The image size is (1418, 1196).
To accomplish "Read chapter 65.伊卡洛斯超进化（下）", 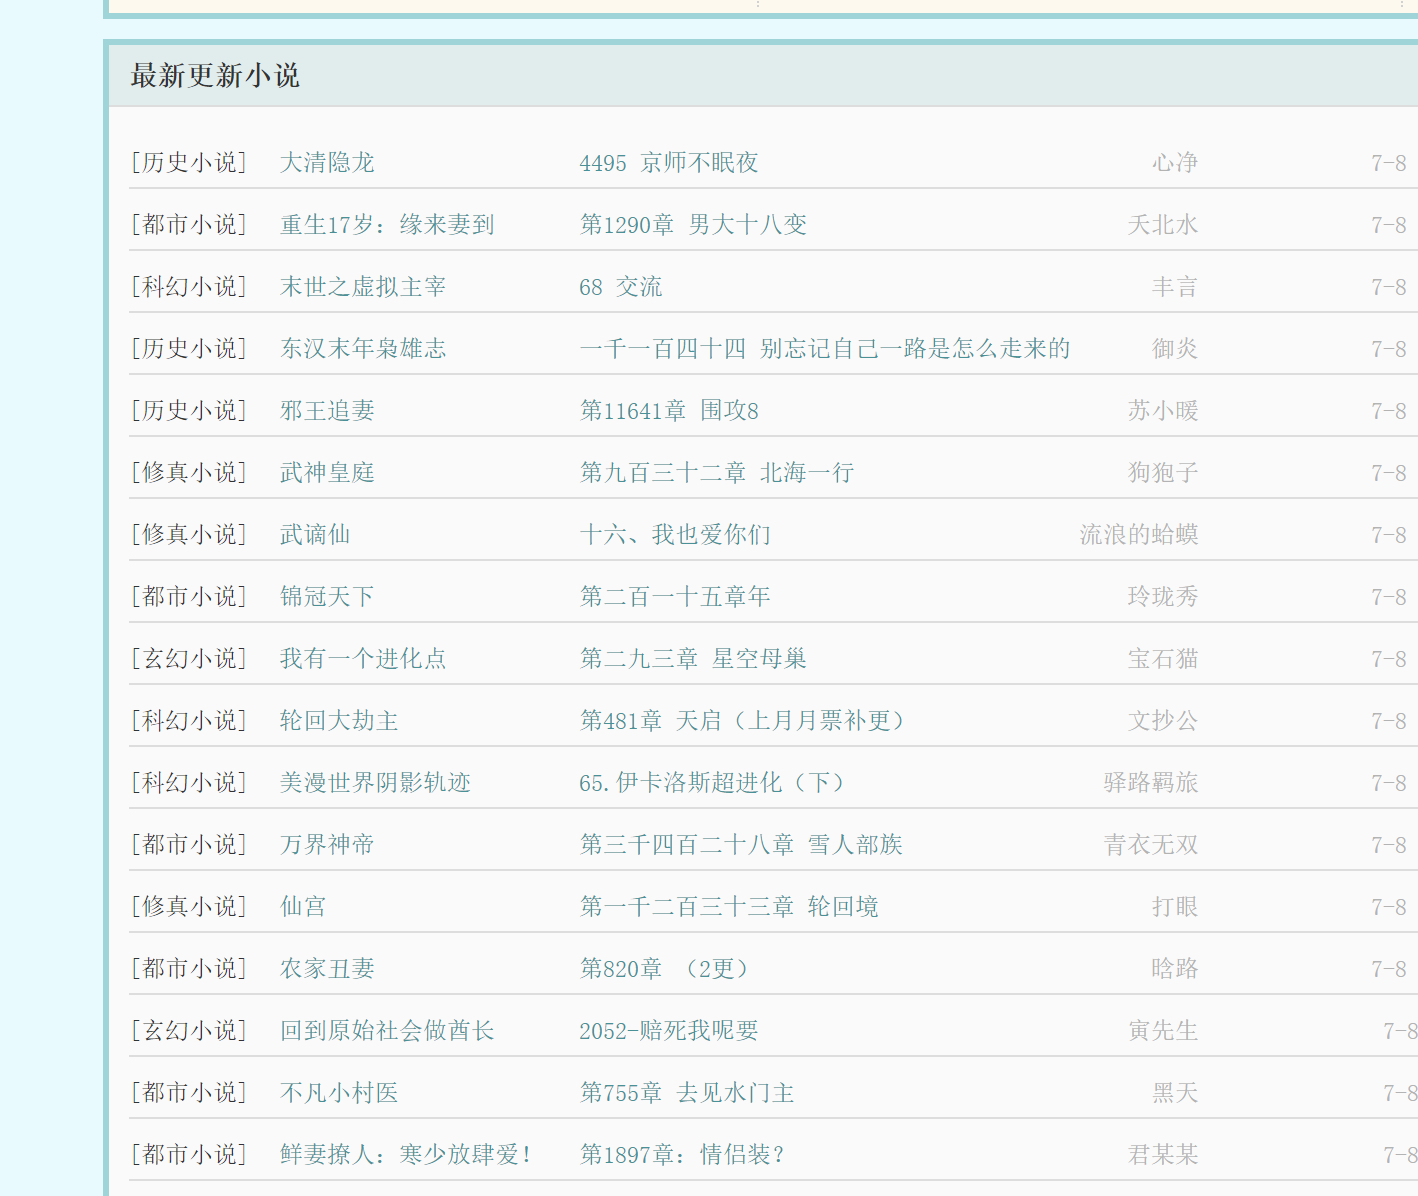I will [711, 783].
